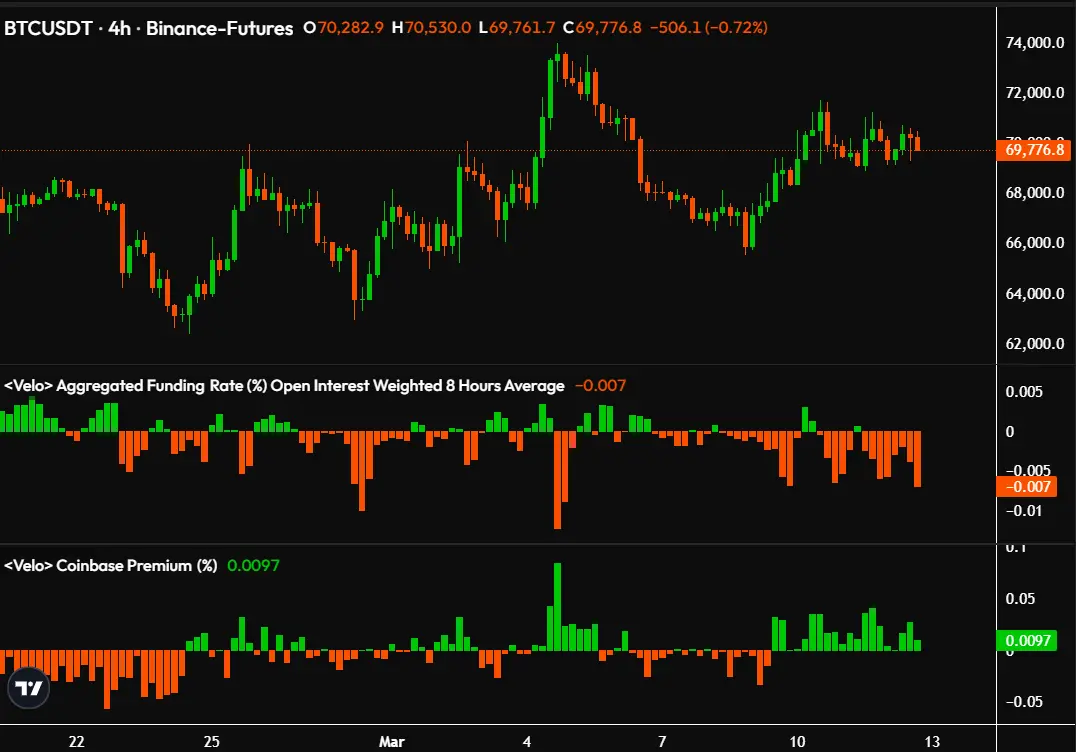The image size is (1076, 752).
Task: Click date label 4 on time axis
Action: pyautogui.click(x=526, y=742)
